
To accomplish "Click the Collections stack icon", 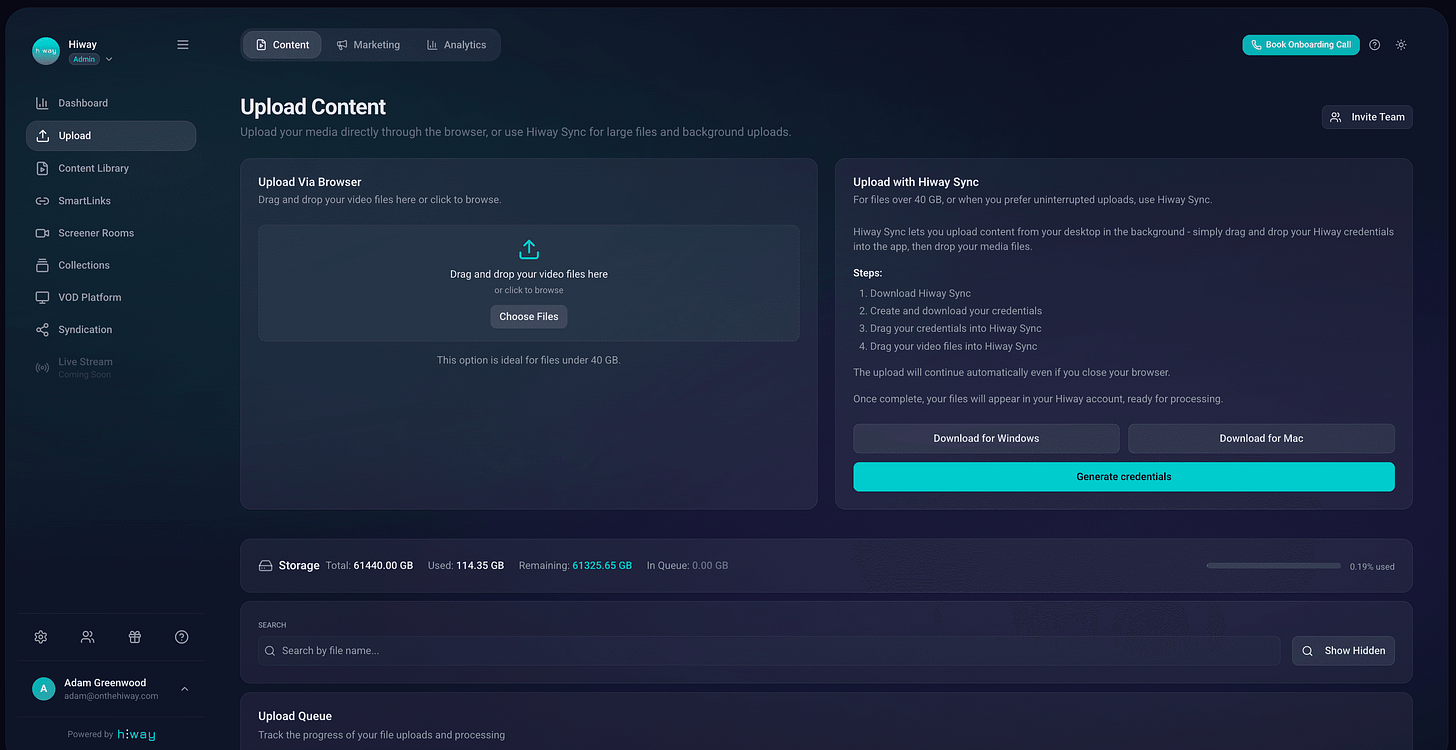I will [x=42, y=265].
